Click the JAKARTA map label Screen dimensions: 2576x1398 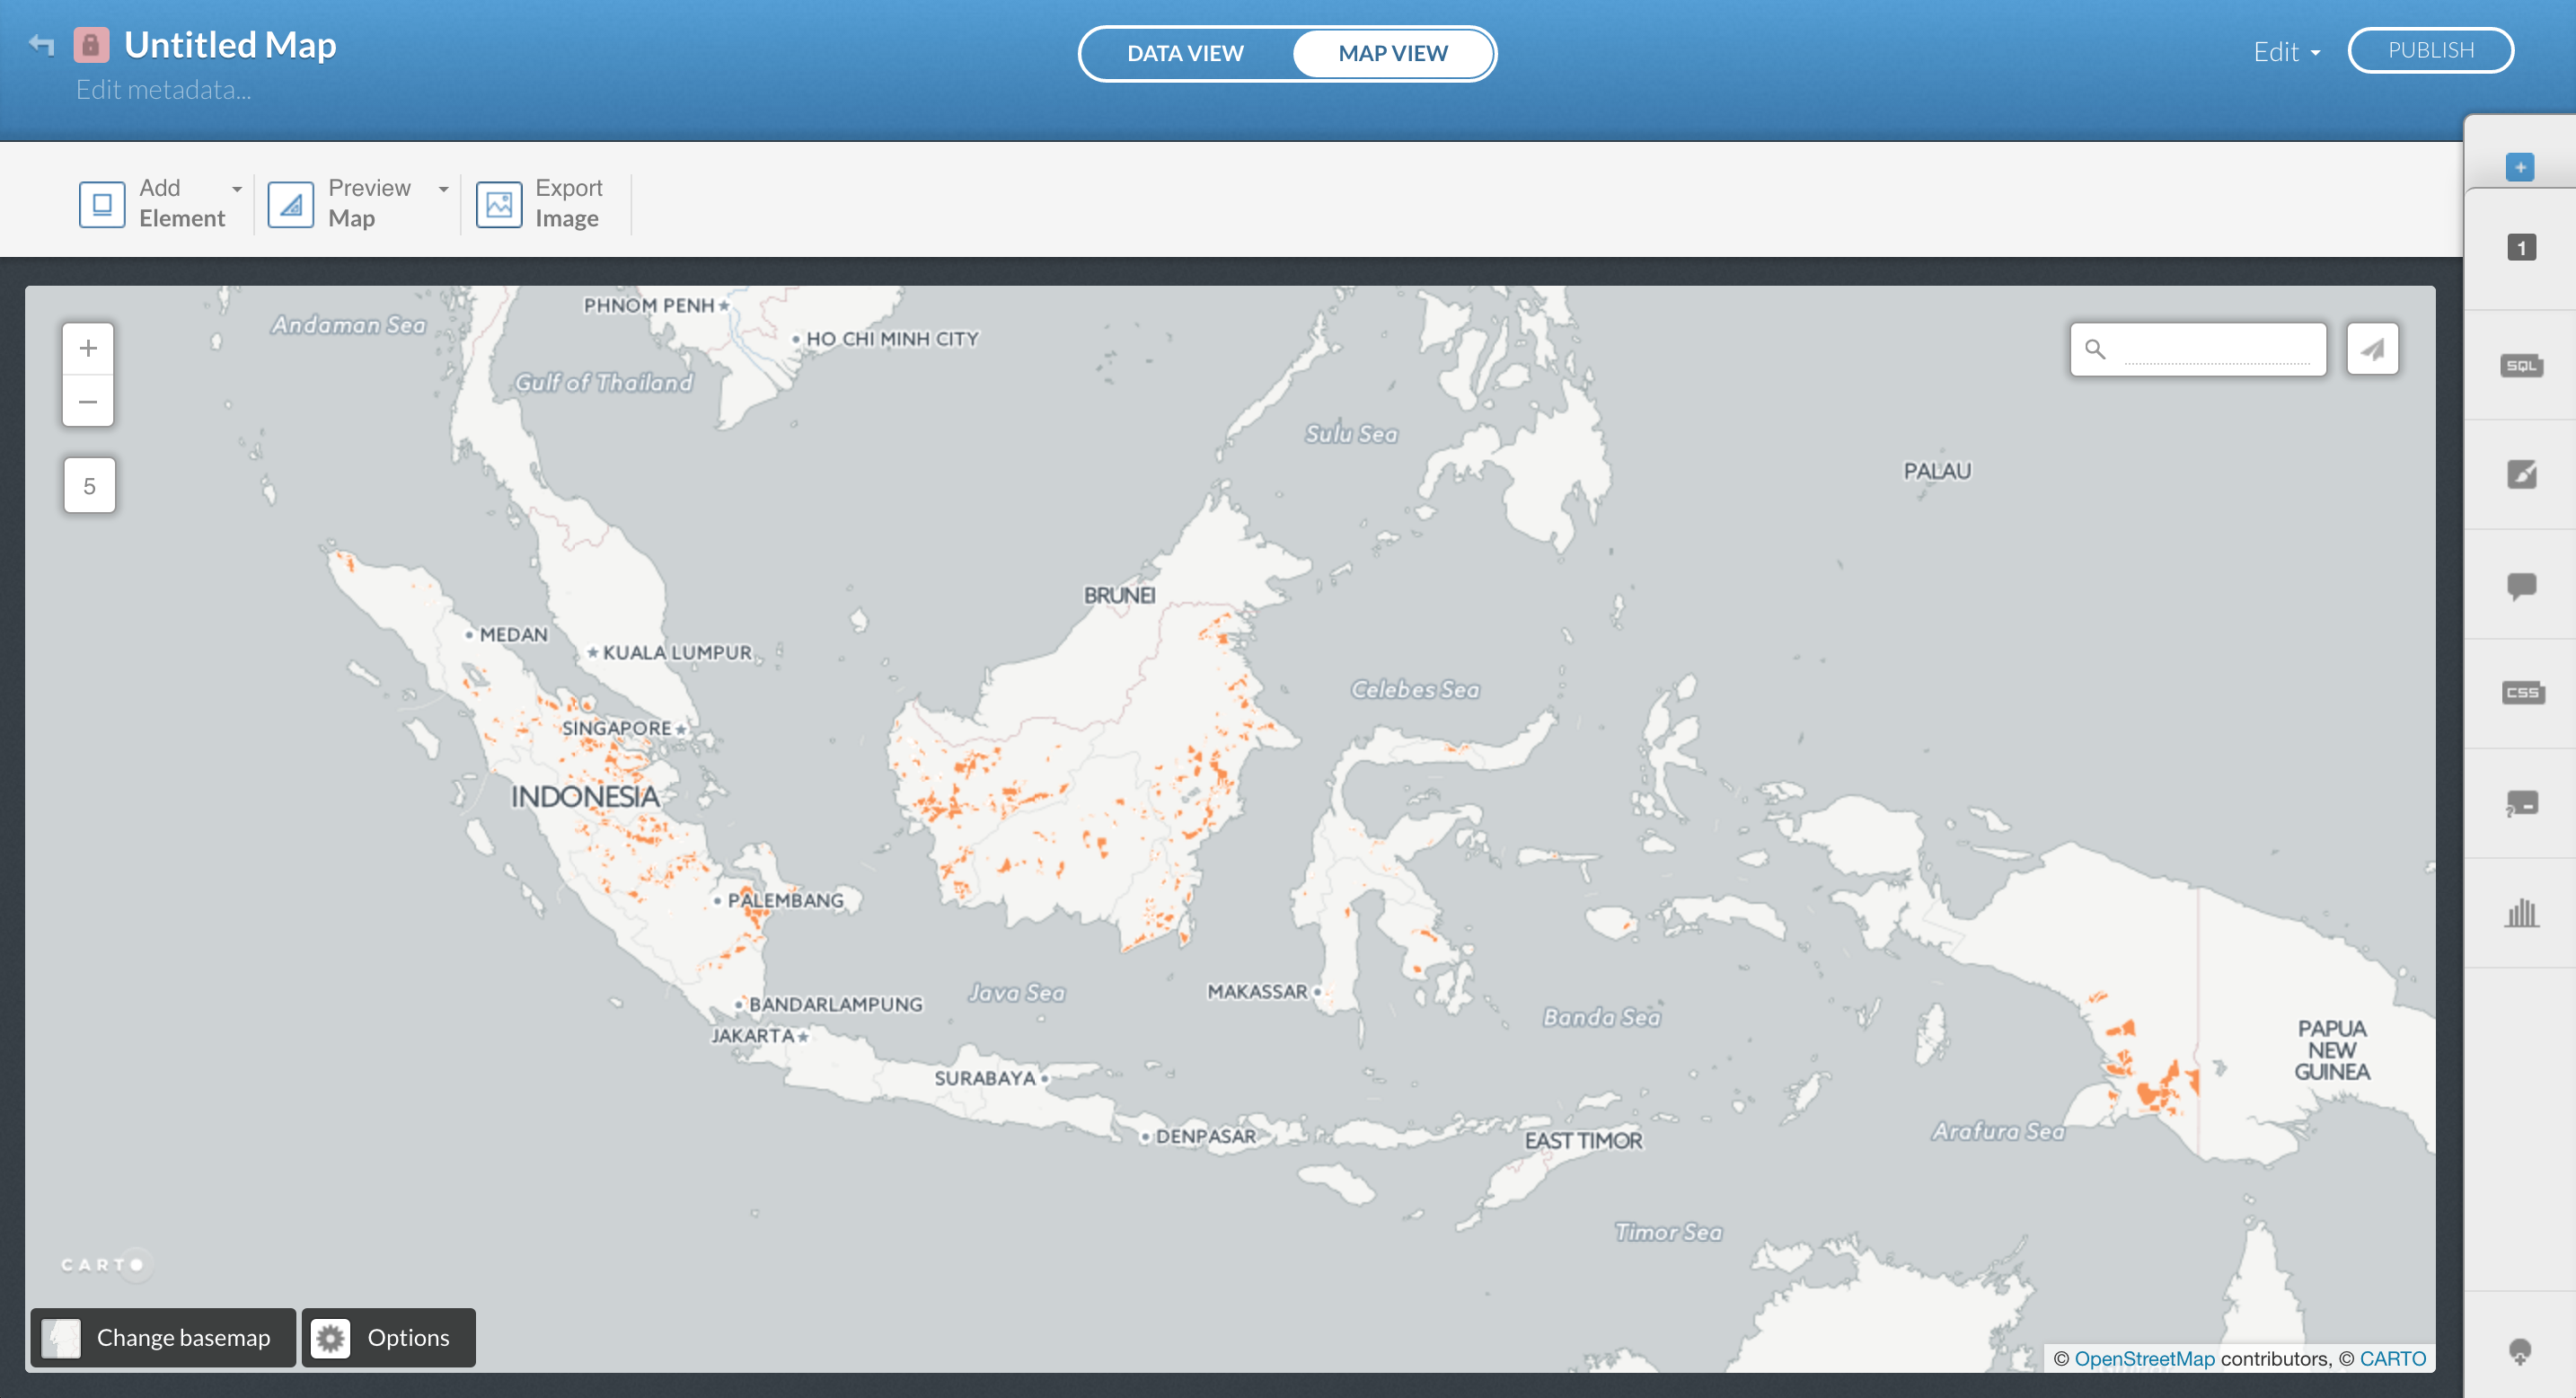tap(752, 1035)
